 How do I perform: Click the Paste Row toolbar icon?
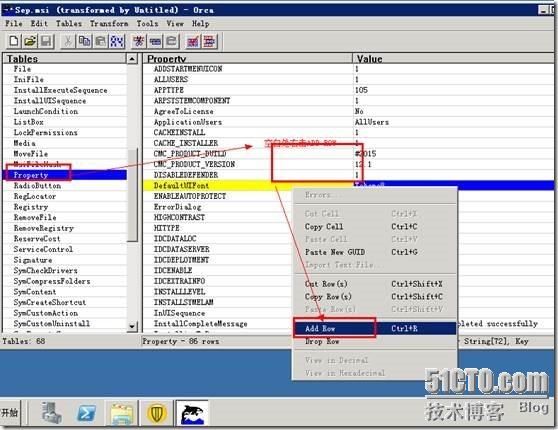click(171, 41)
